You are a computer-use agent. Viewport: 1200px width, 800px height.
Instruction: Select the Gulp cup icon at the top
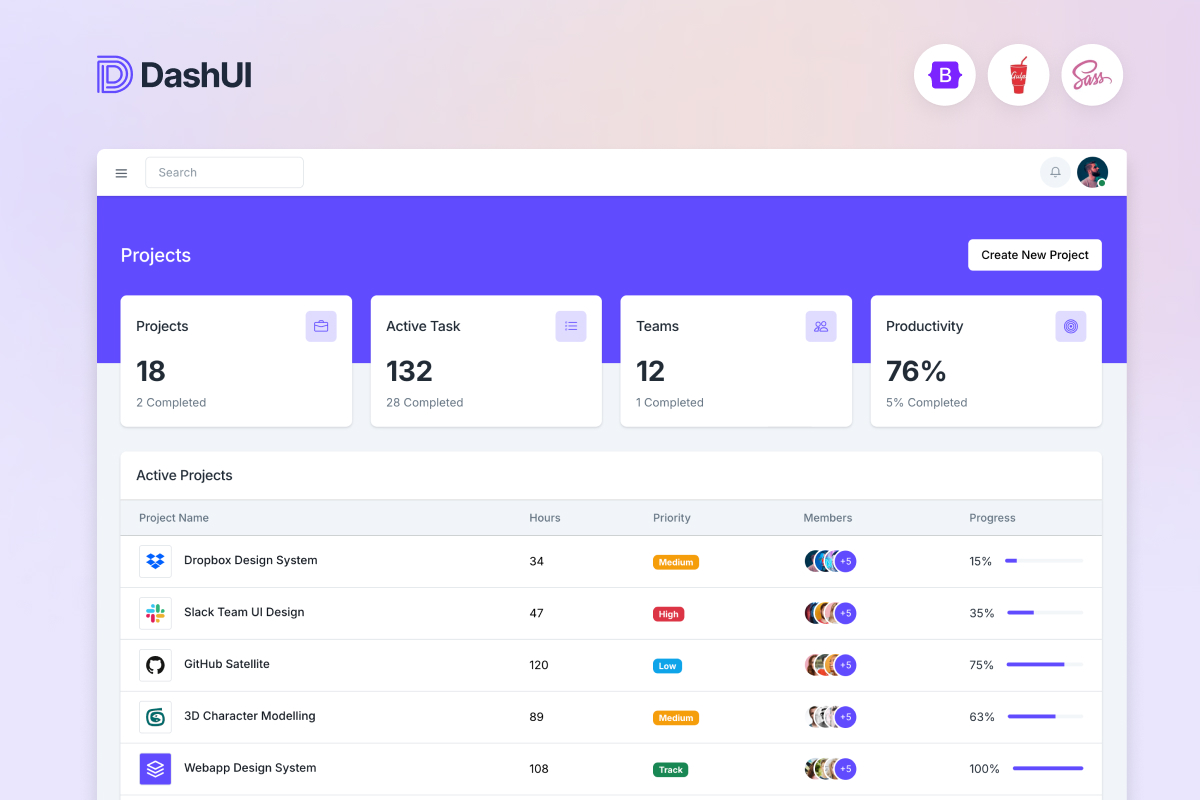1018,75
